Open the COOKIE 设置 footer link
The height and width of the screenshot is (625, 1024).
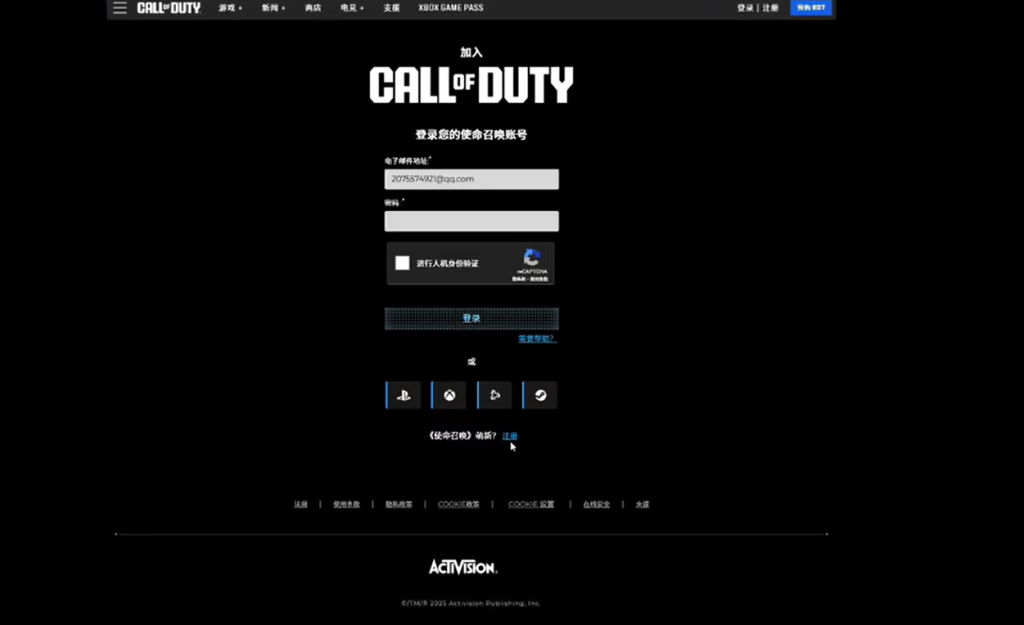[x=530, y=504]
